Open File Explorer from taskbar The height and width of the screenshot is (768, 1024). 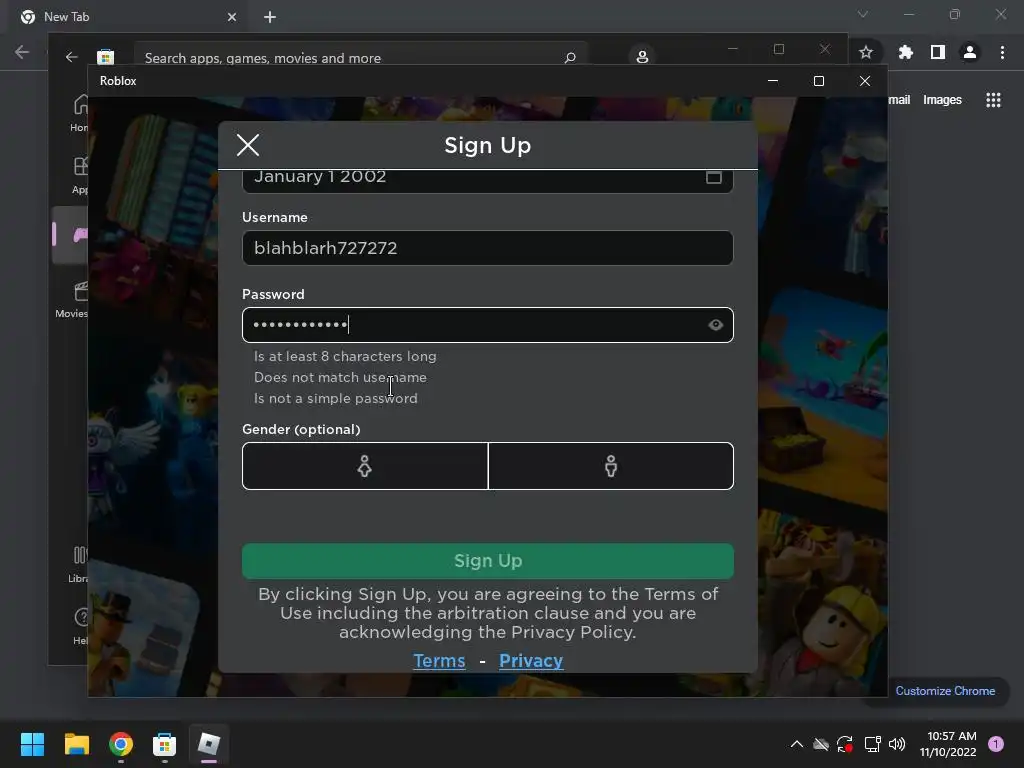[76, 744]
